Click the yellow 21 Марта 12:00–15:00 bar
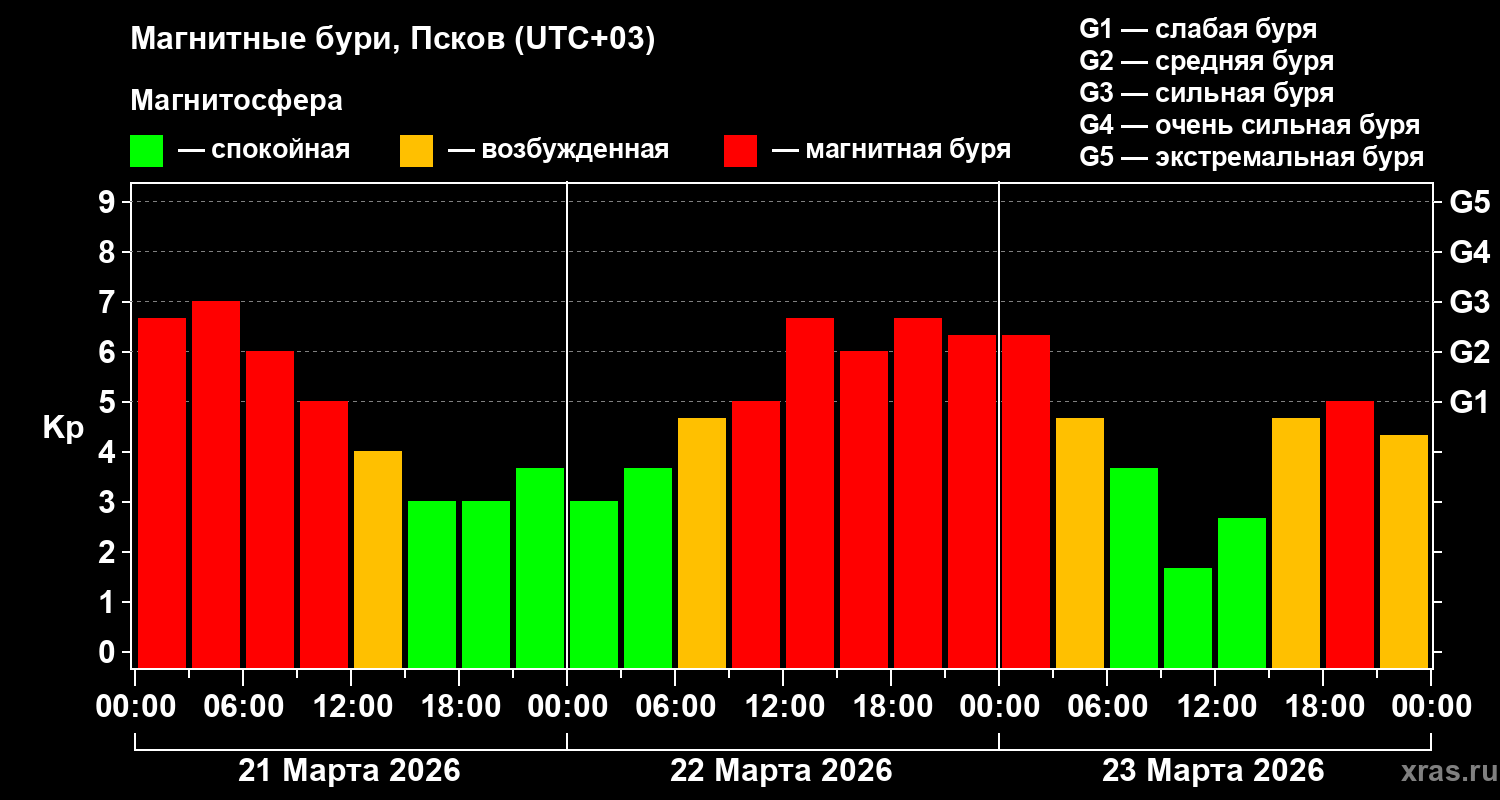 (378, 560)
